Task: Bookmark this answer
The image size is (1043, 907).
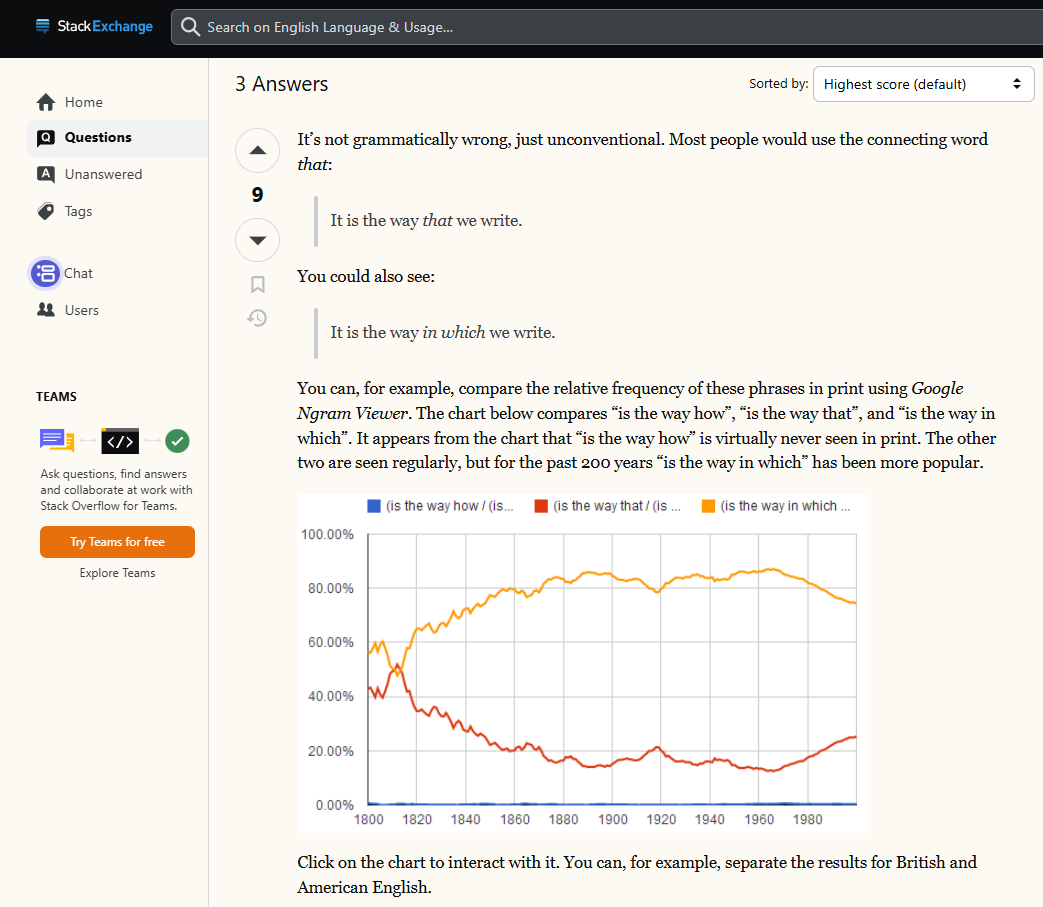Action: point(257,285)
